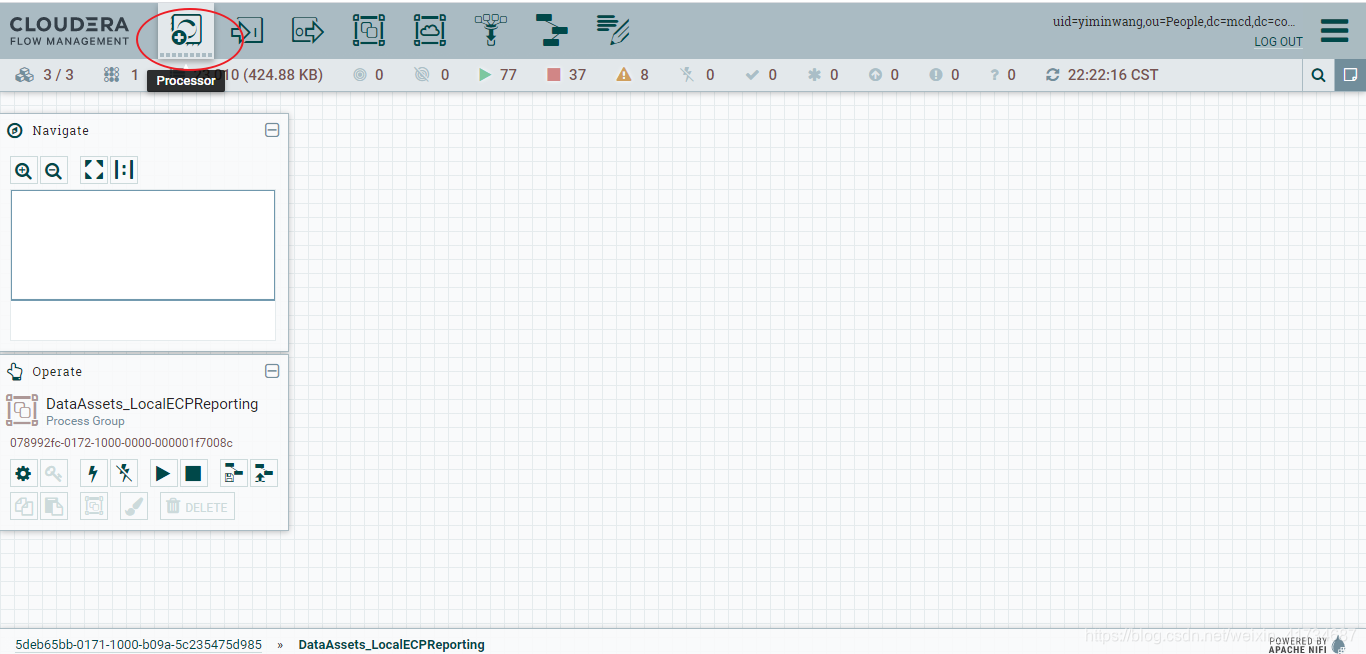Enable components with the lightning icon

point(94,473)
